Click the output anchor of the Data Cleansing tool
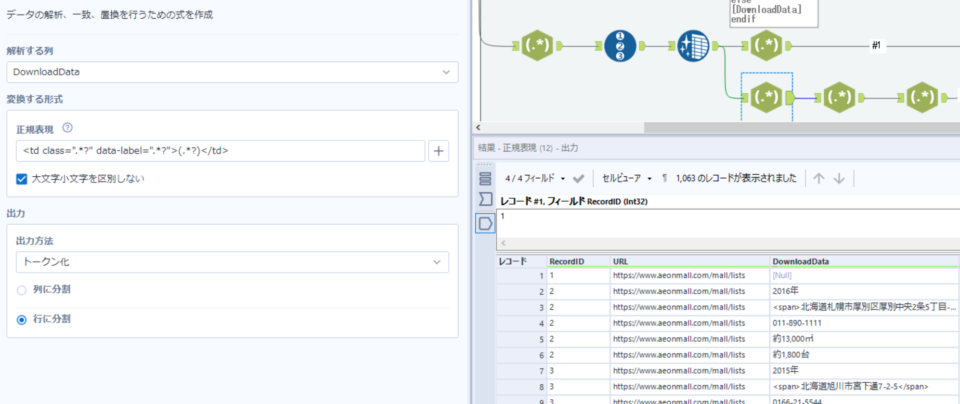The image size is (960, 404). click(715, 46)
